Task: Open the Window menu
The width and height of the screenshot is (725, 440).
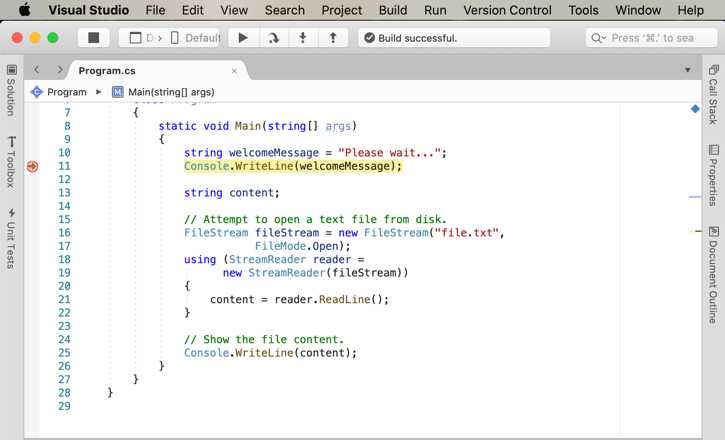Action: pos(638,10)
